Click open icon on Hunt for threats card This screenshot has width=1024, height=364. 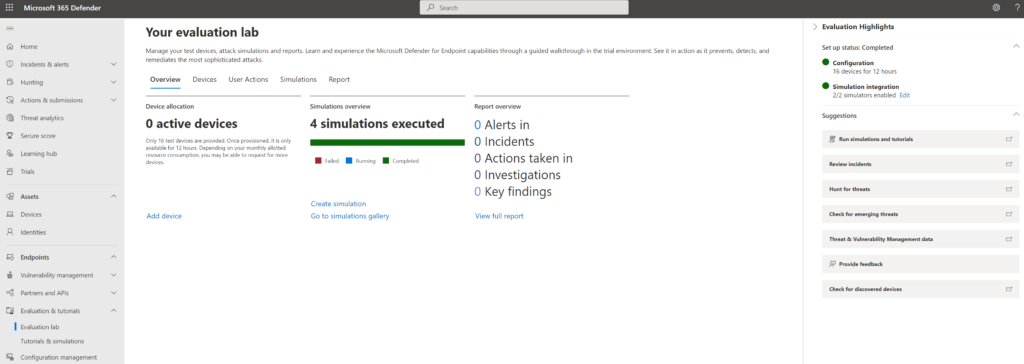(1009, 189)
